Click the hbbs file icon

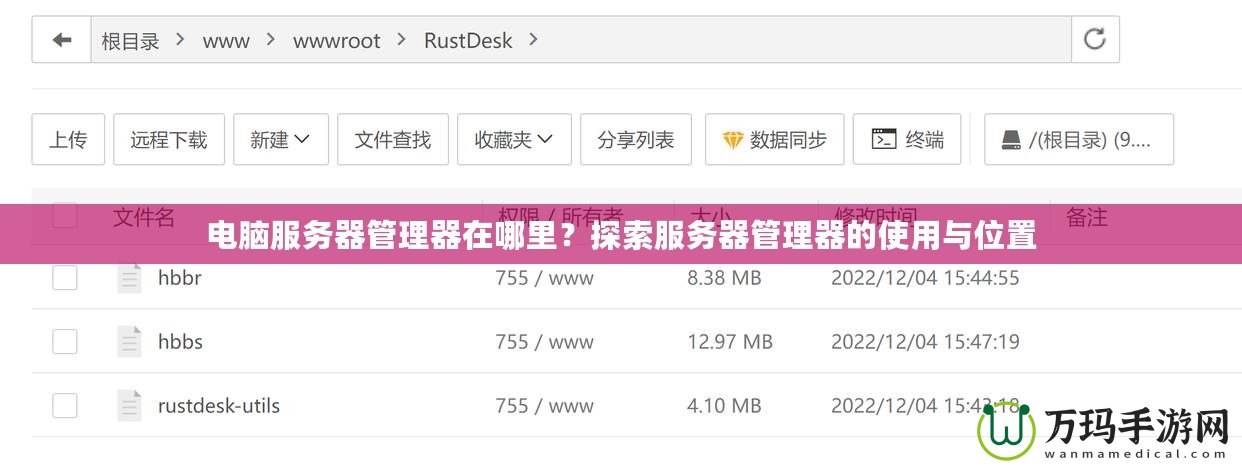click(130, 341)
